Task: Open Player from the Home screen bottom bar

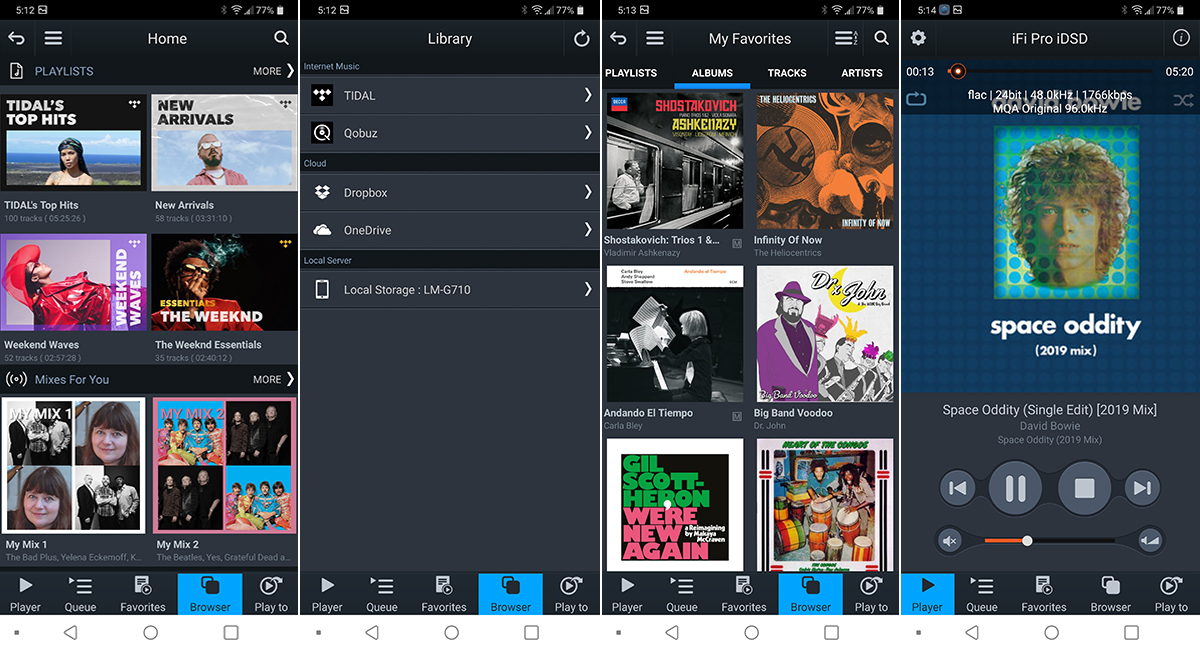Action: pos(25,593)
